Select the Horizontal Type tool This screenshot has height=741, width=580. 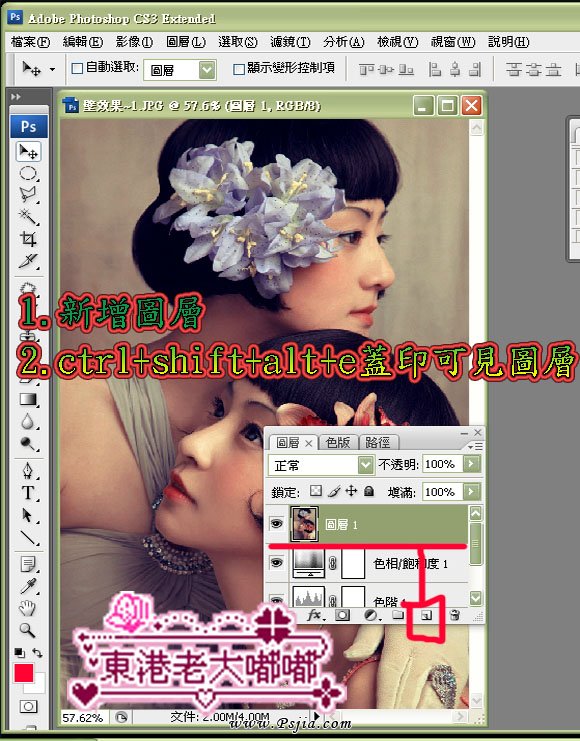(x=28, y=492)
